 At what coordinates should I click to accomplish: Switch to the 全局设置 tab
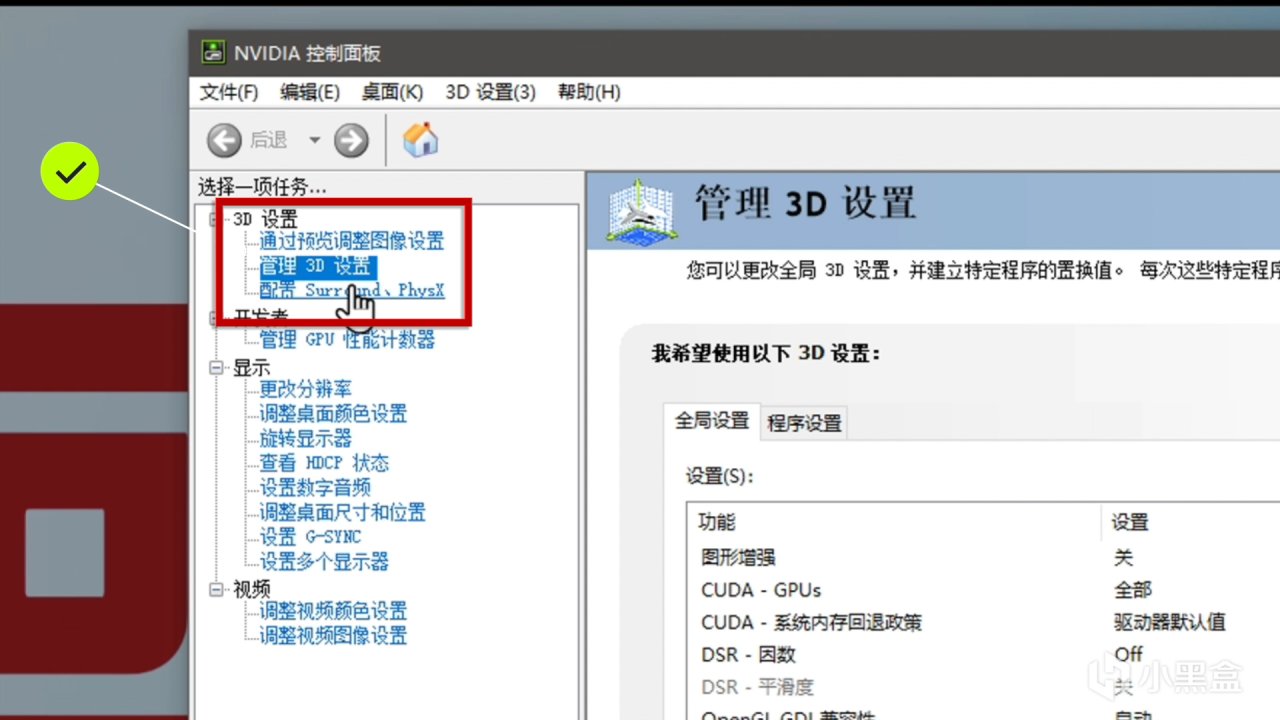coord(711,421)
